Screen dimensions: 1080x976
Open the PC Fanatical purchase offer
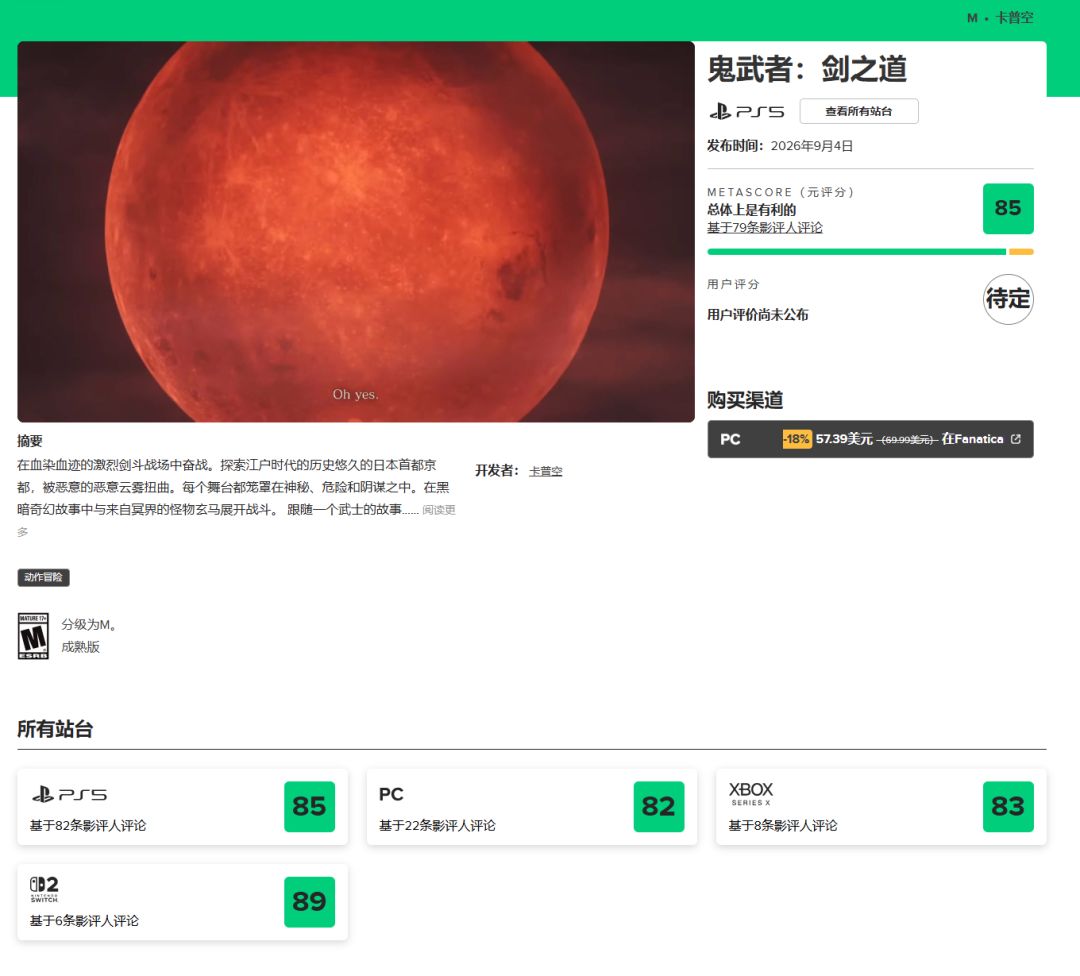tap(870, 439)
